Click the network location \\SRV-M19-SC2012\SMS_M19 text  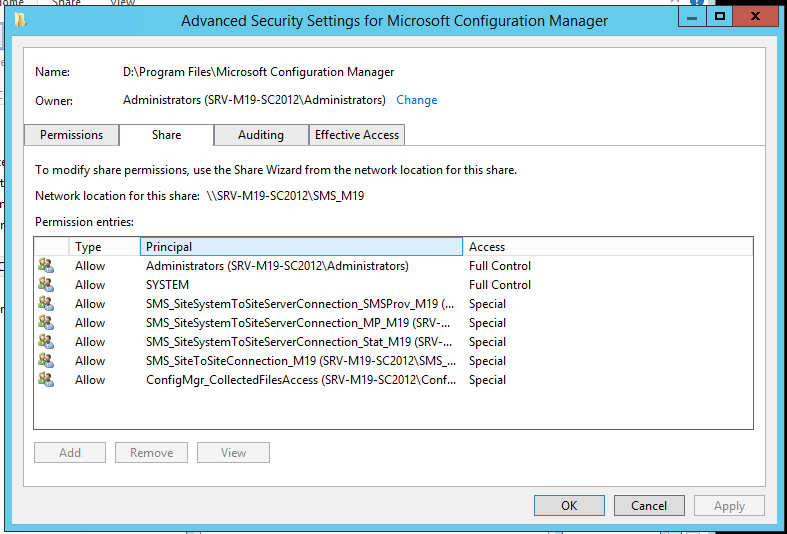pos(285,196)
